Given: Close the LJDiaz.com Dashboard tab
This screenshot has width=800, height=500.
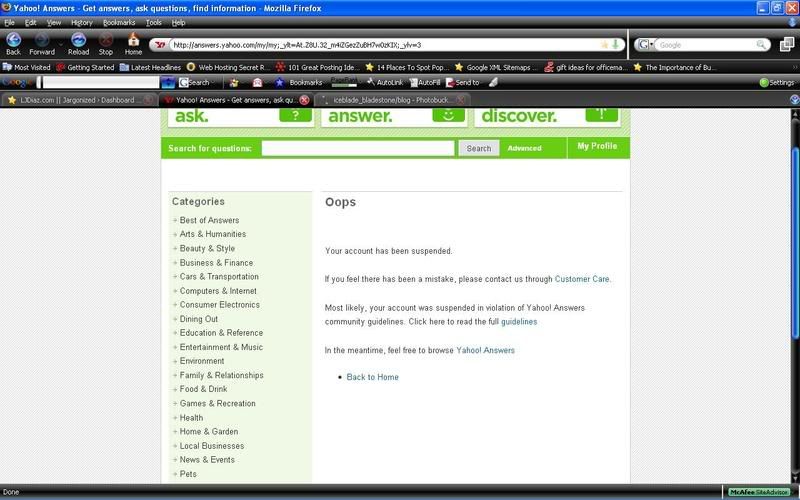Looking at the screenshot, I should point(148,100).
